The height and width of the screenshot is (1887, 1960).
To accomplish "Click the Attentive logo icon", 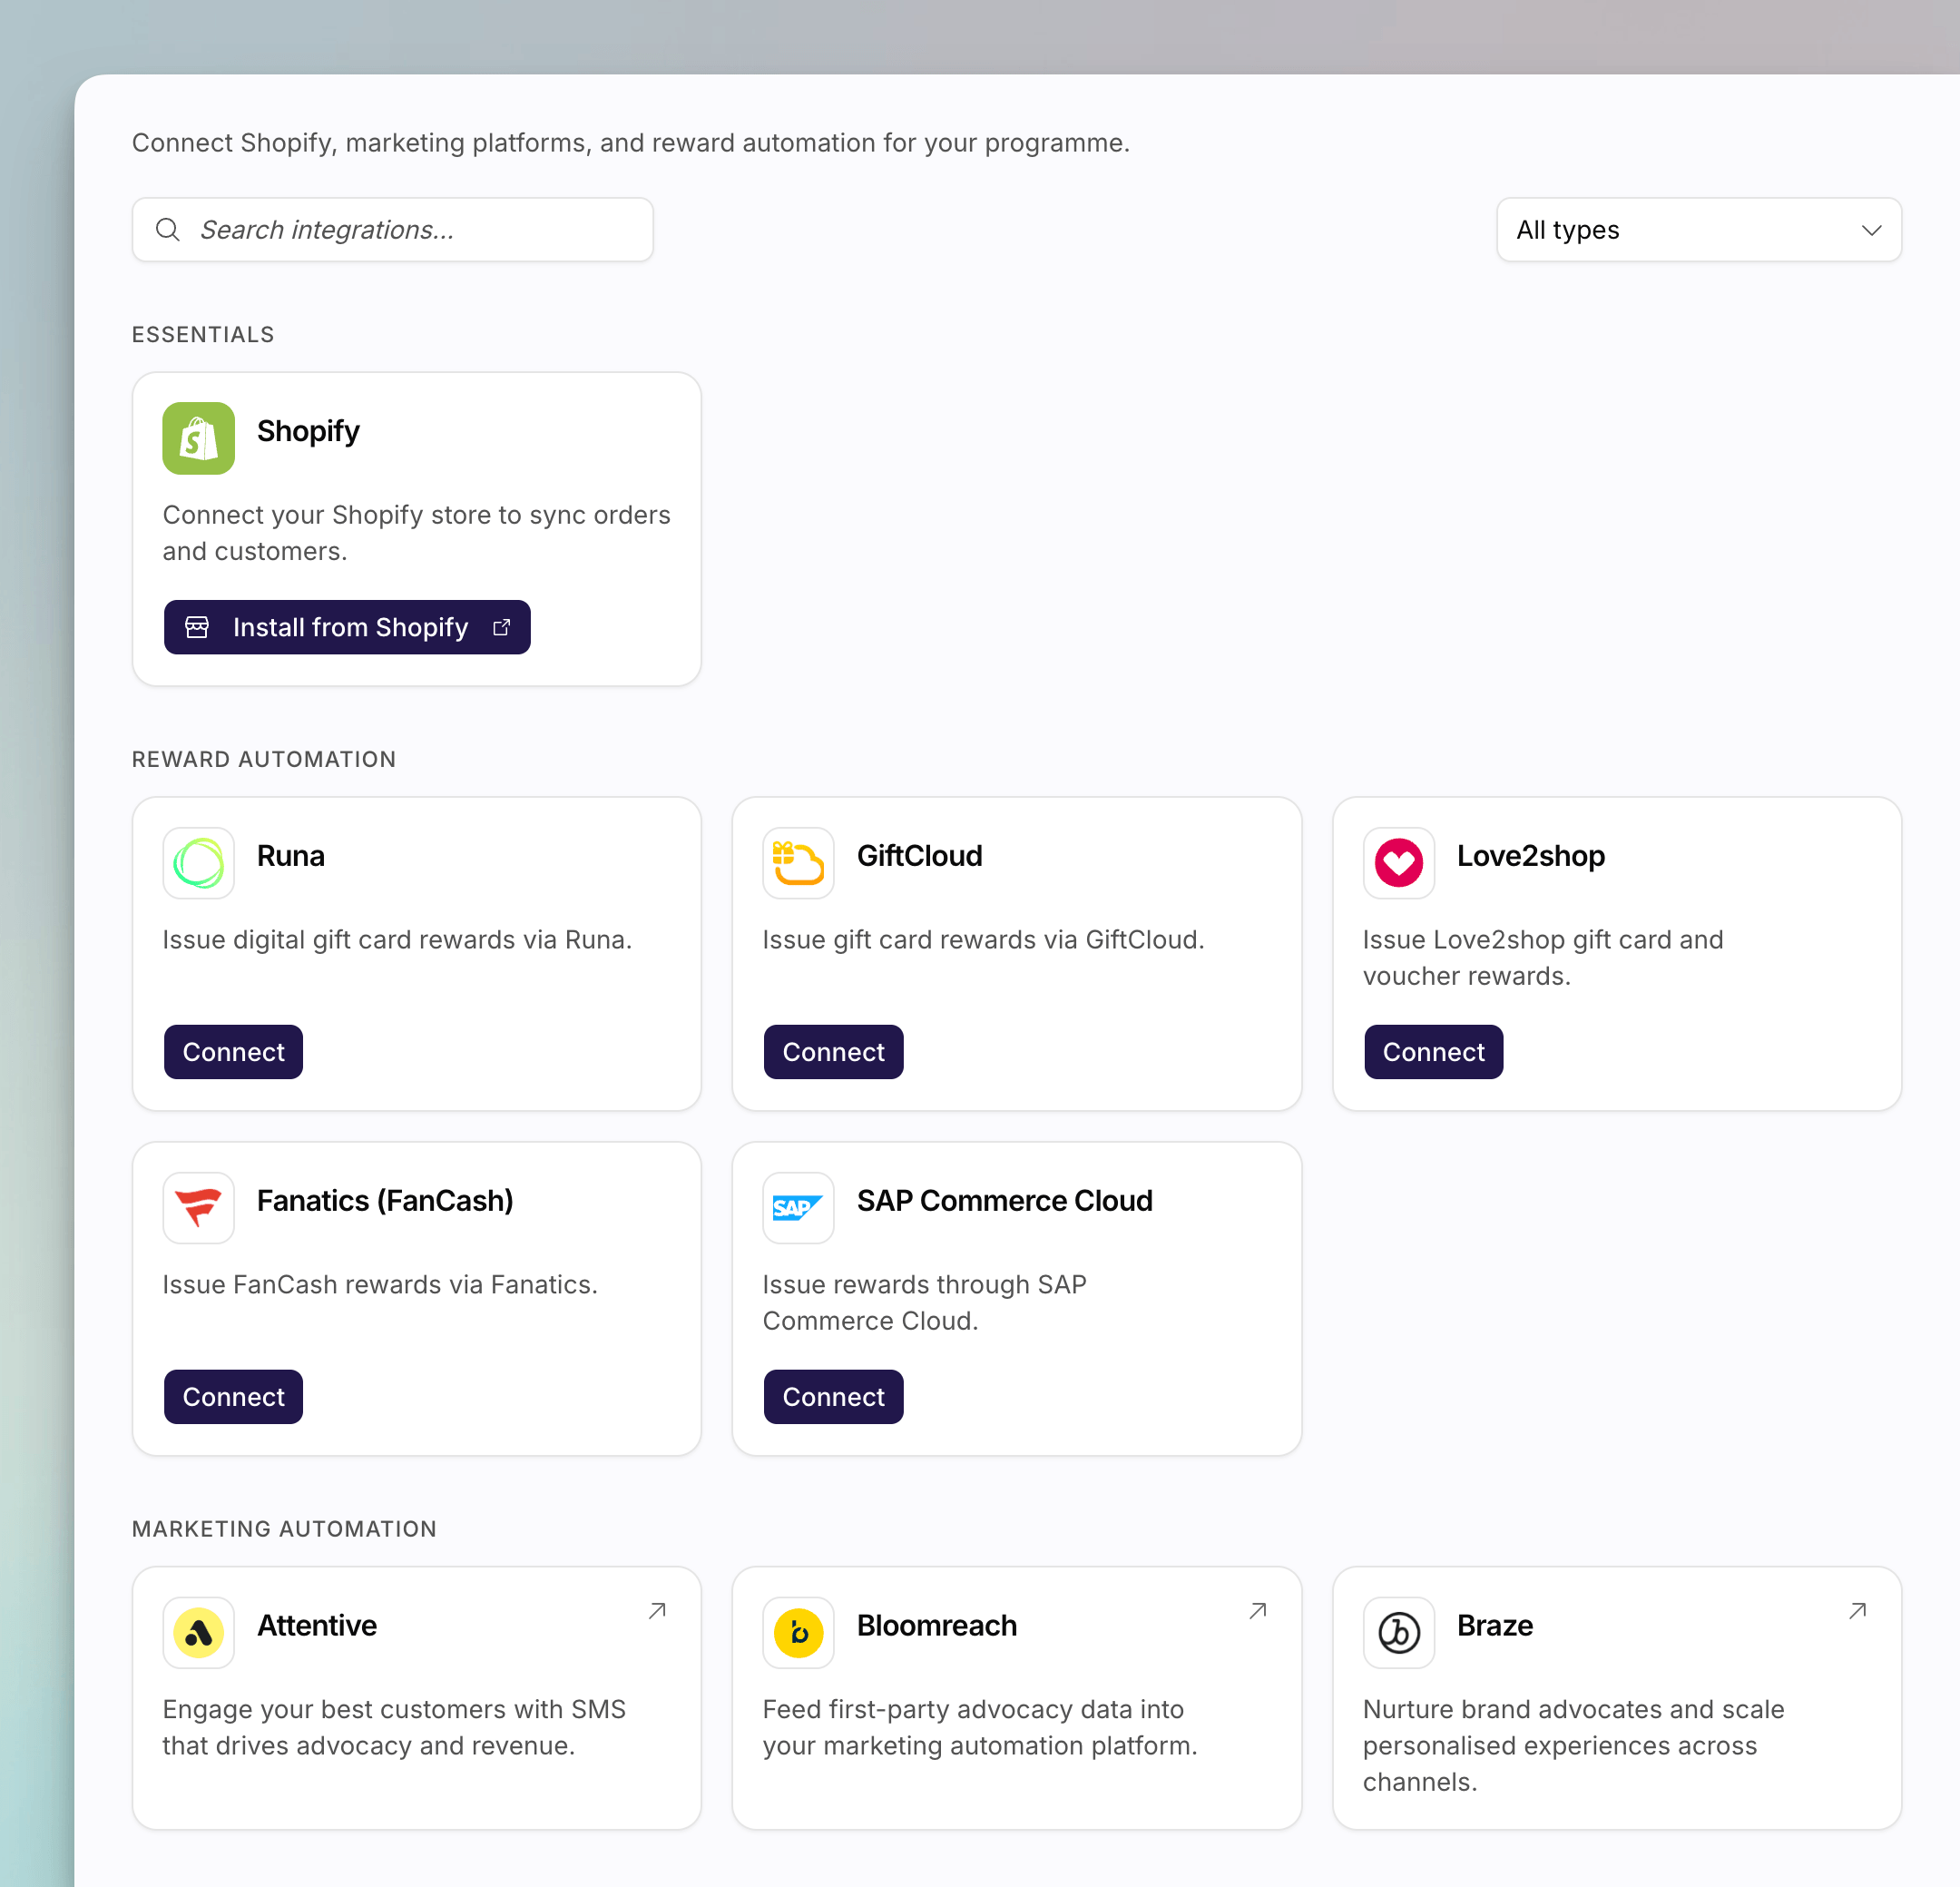I will tap(198, 1632).
